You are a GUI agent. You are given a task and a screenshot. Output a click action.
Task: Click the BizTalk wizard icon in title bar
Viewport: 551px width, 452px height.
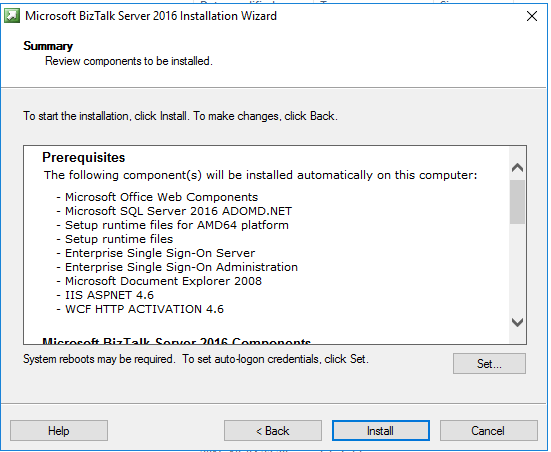tap(12, 16)
